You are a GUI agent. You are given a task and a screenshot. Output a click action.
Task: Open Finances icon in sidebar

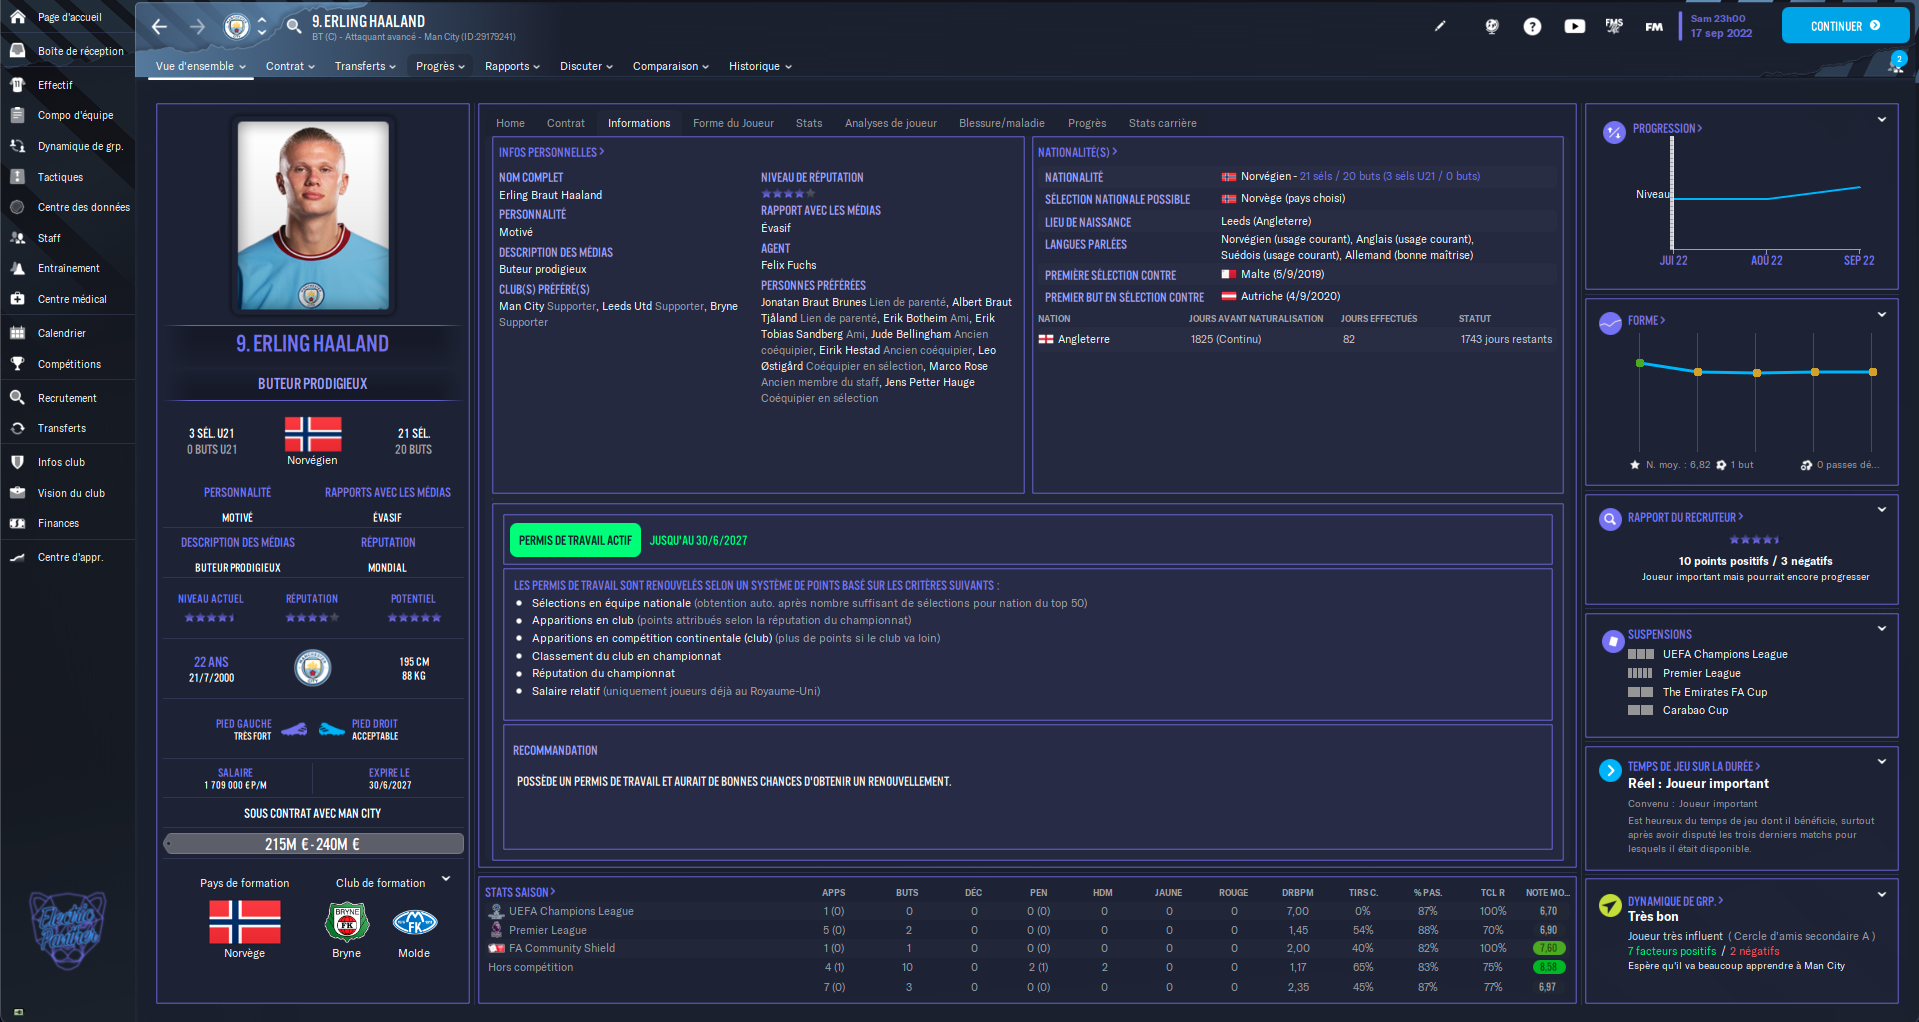coord(17,523)
